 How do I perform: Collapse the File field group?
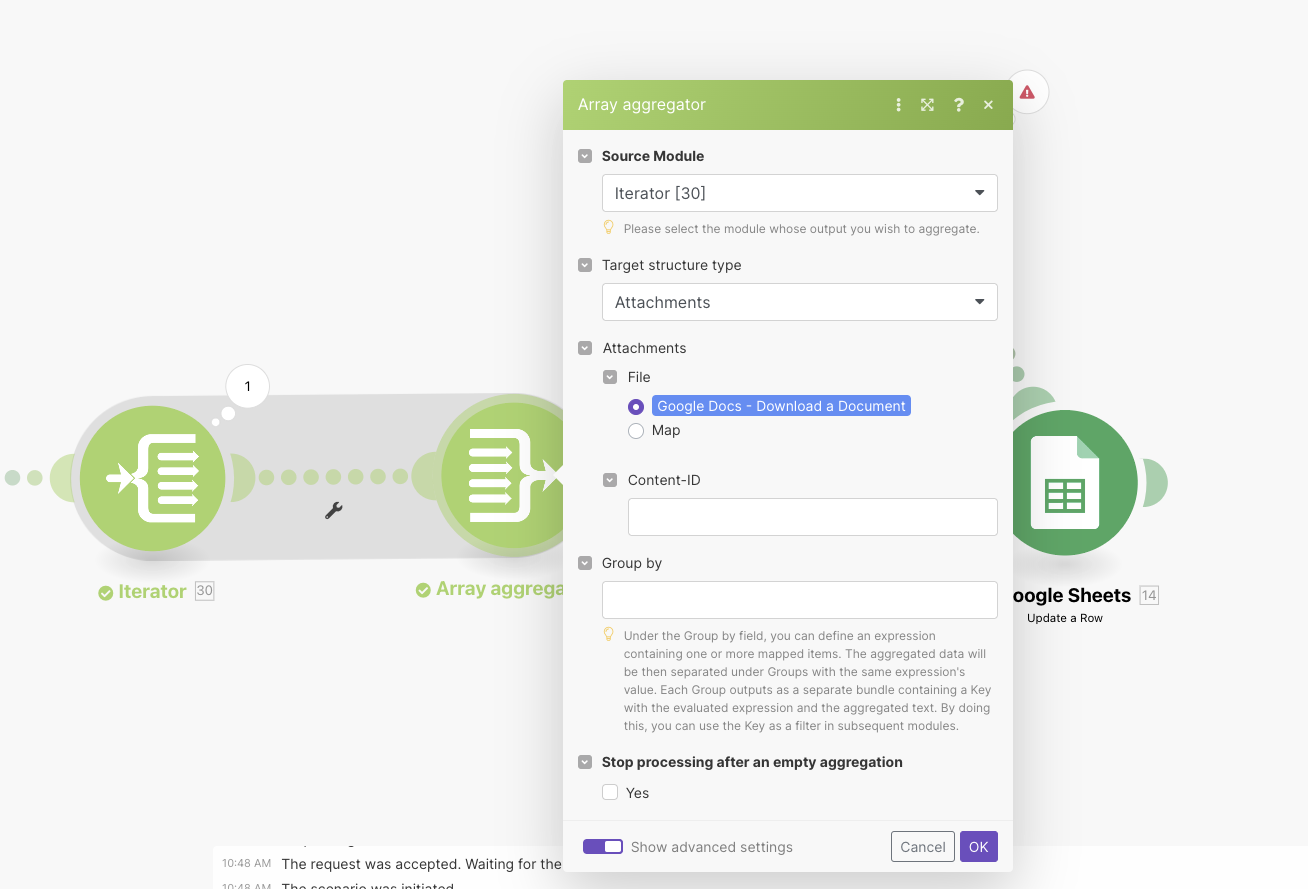tap(610, 377)
